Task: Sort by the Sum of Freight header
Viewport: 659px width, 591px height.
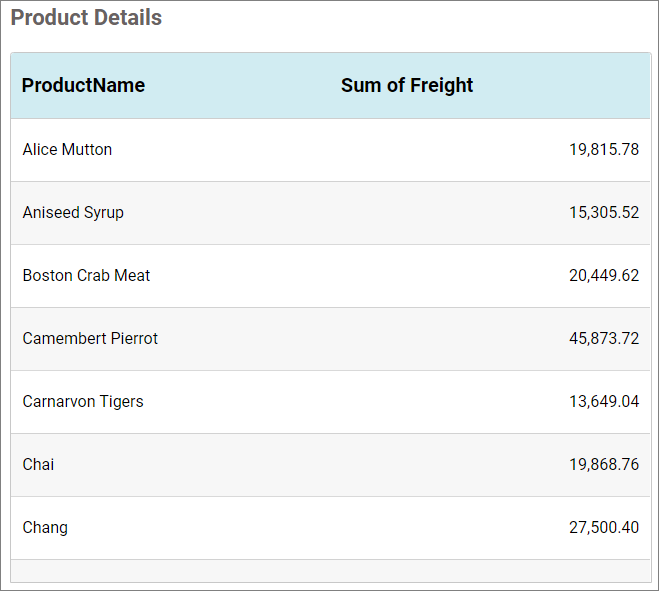Action: pos(407,86)
